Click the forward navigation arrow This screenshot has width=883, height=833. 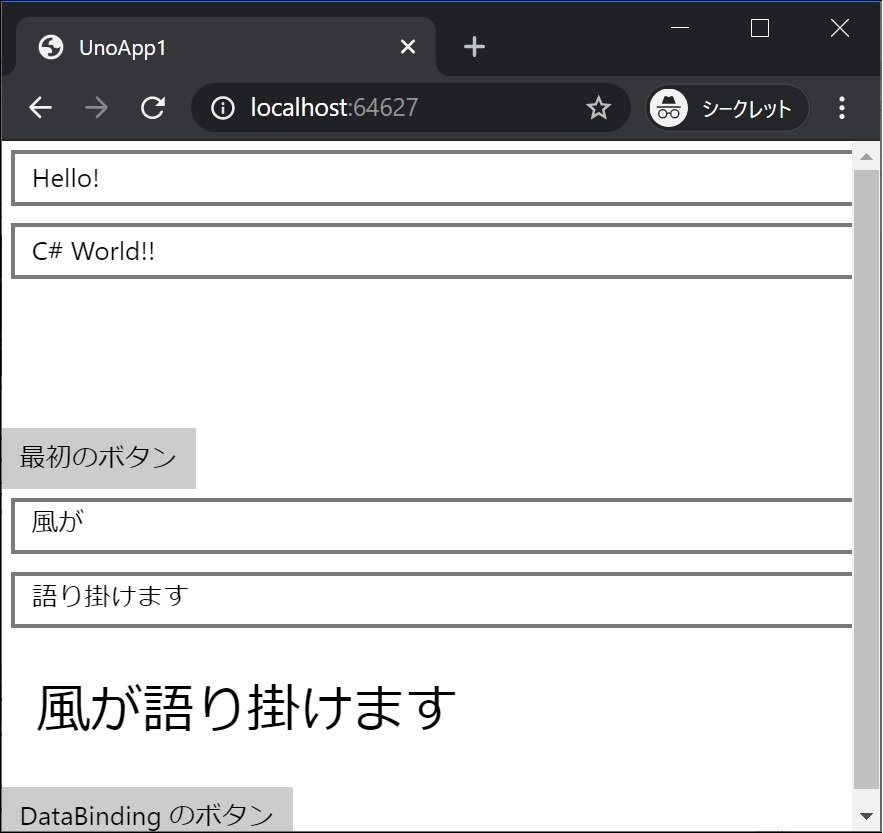[x=96, y=108]
